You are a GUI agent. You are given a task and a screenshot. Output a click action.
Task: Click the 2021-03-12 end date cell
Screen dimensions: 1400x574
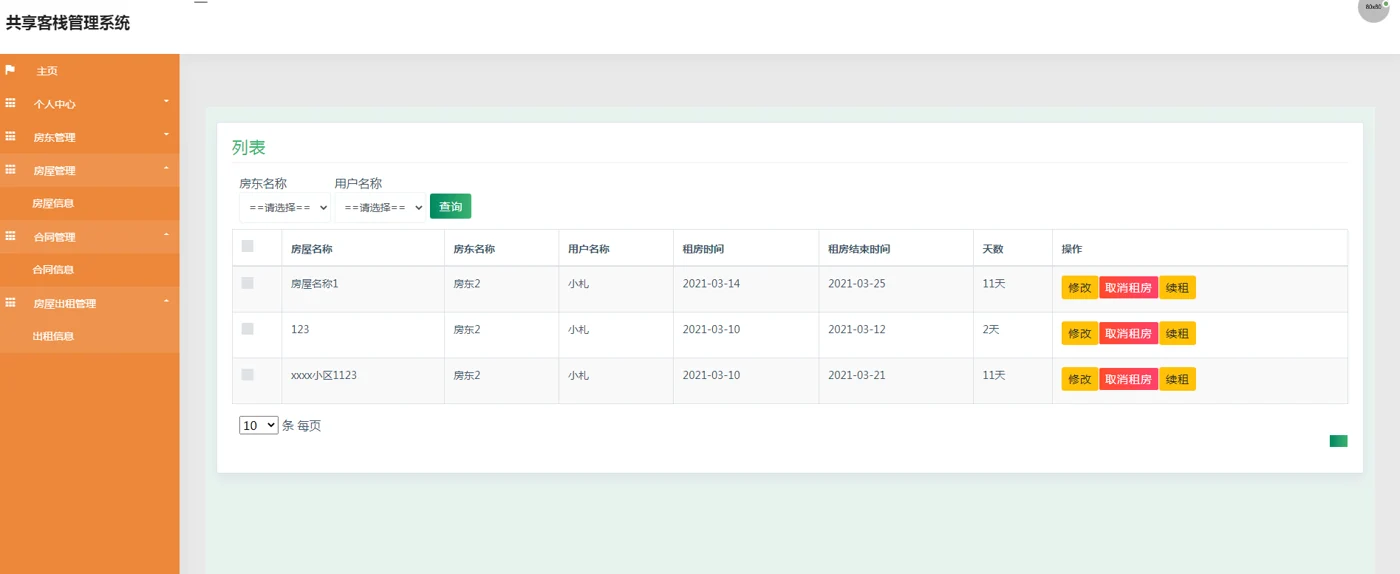click(857, 330)
